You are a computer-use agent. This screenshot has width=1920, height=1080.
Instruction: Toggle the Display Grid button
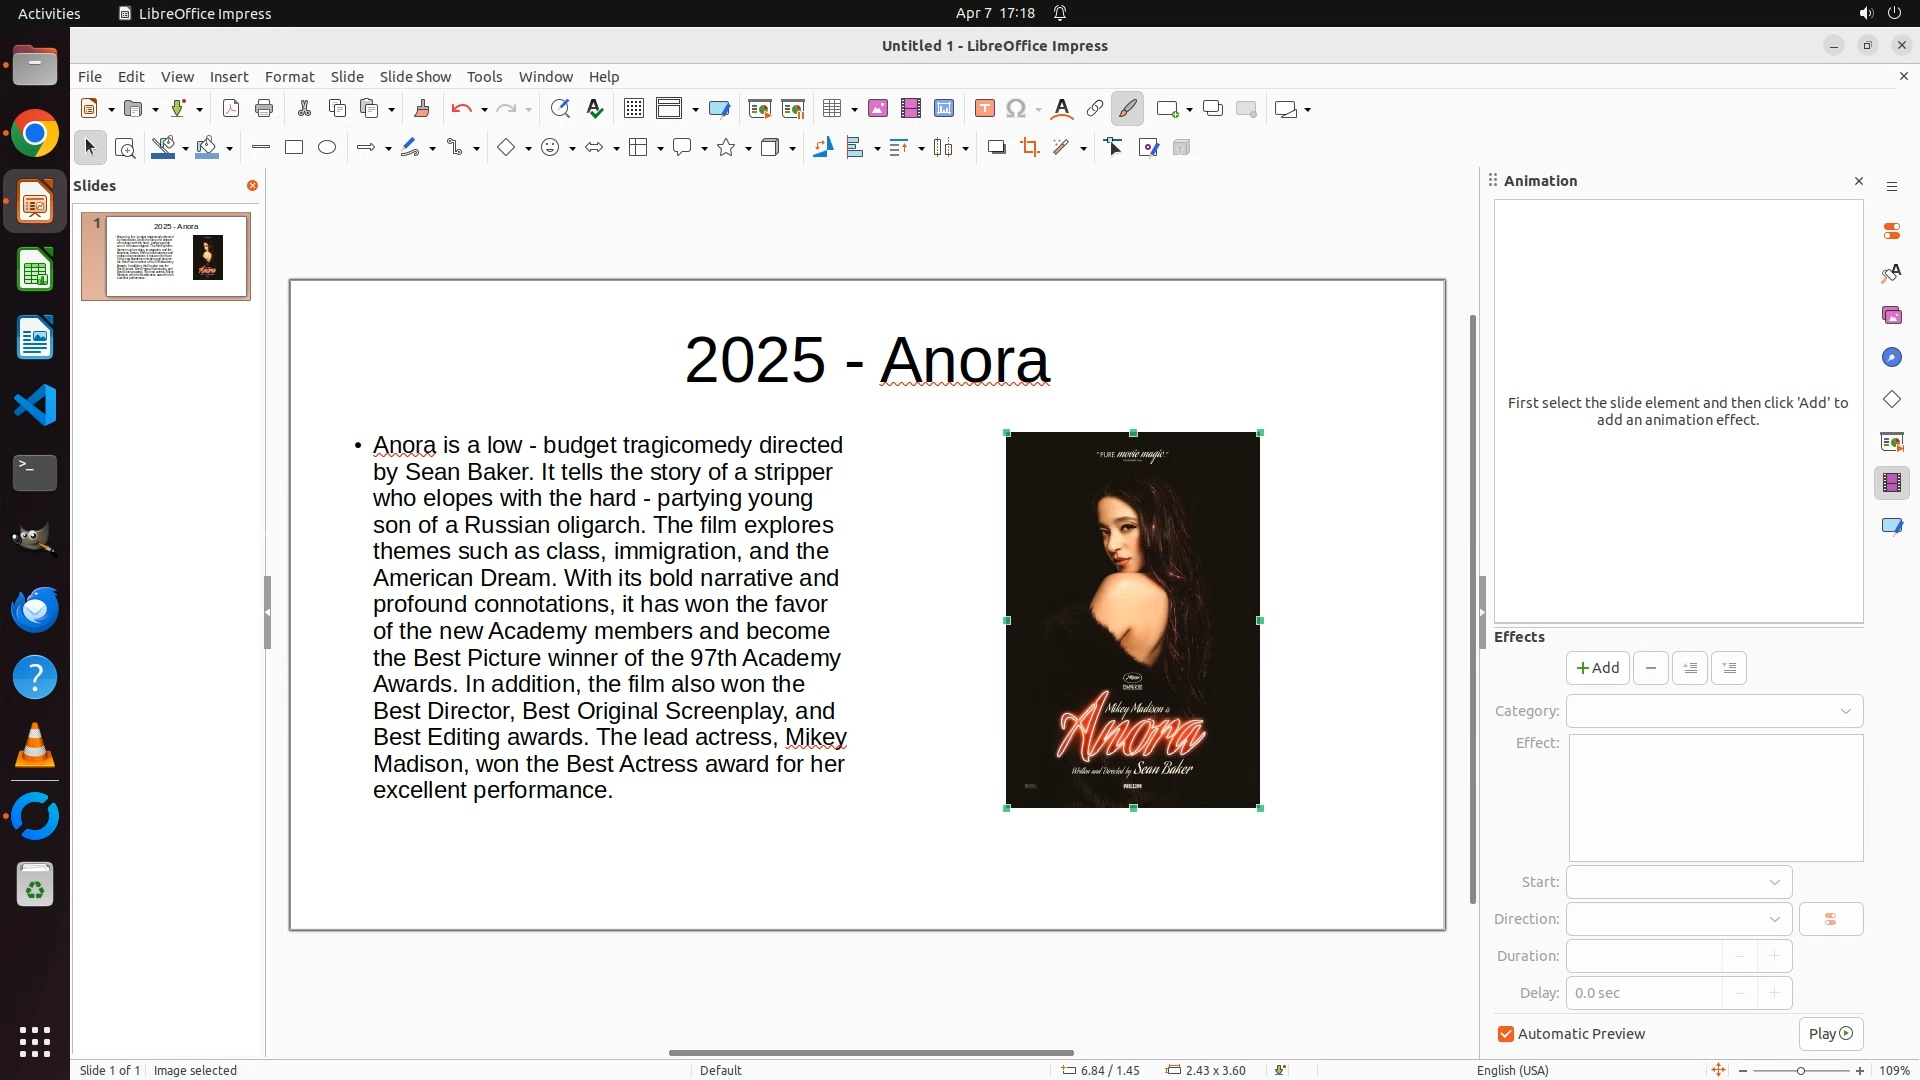(633, 109)
